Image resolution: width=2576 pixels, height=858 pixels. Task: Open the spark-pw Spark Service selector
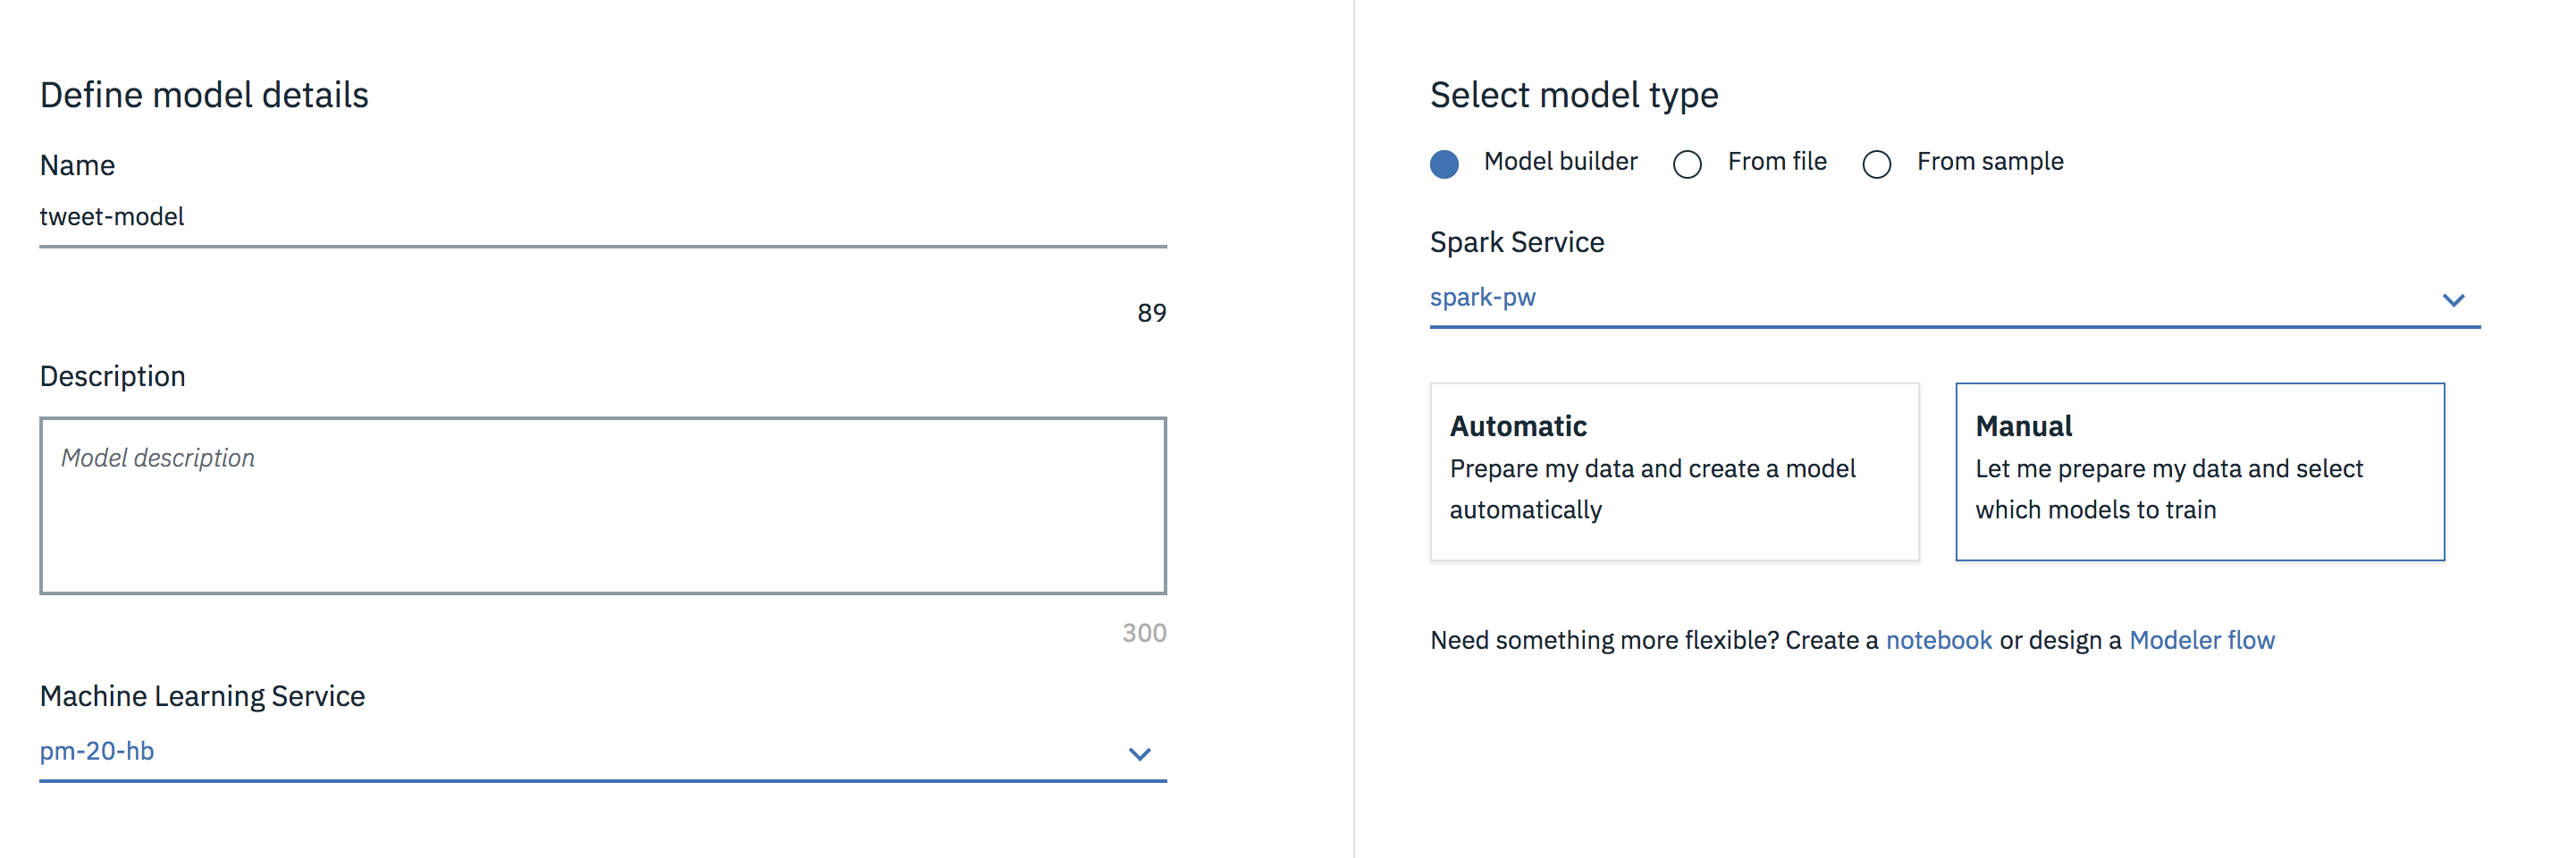pyautogui.click(x=1955, y=299)
